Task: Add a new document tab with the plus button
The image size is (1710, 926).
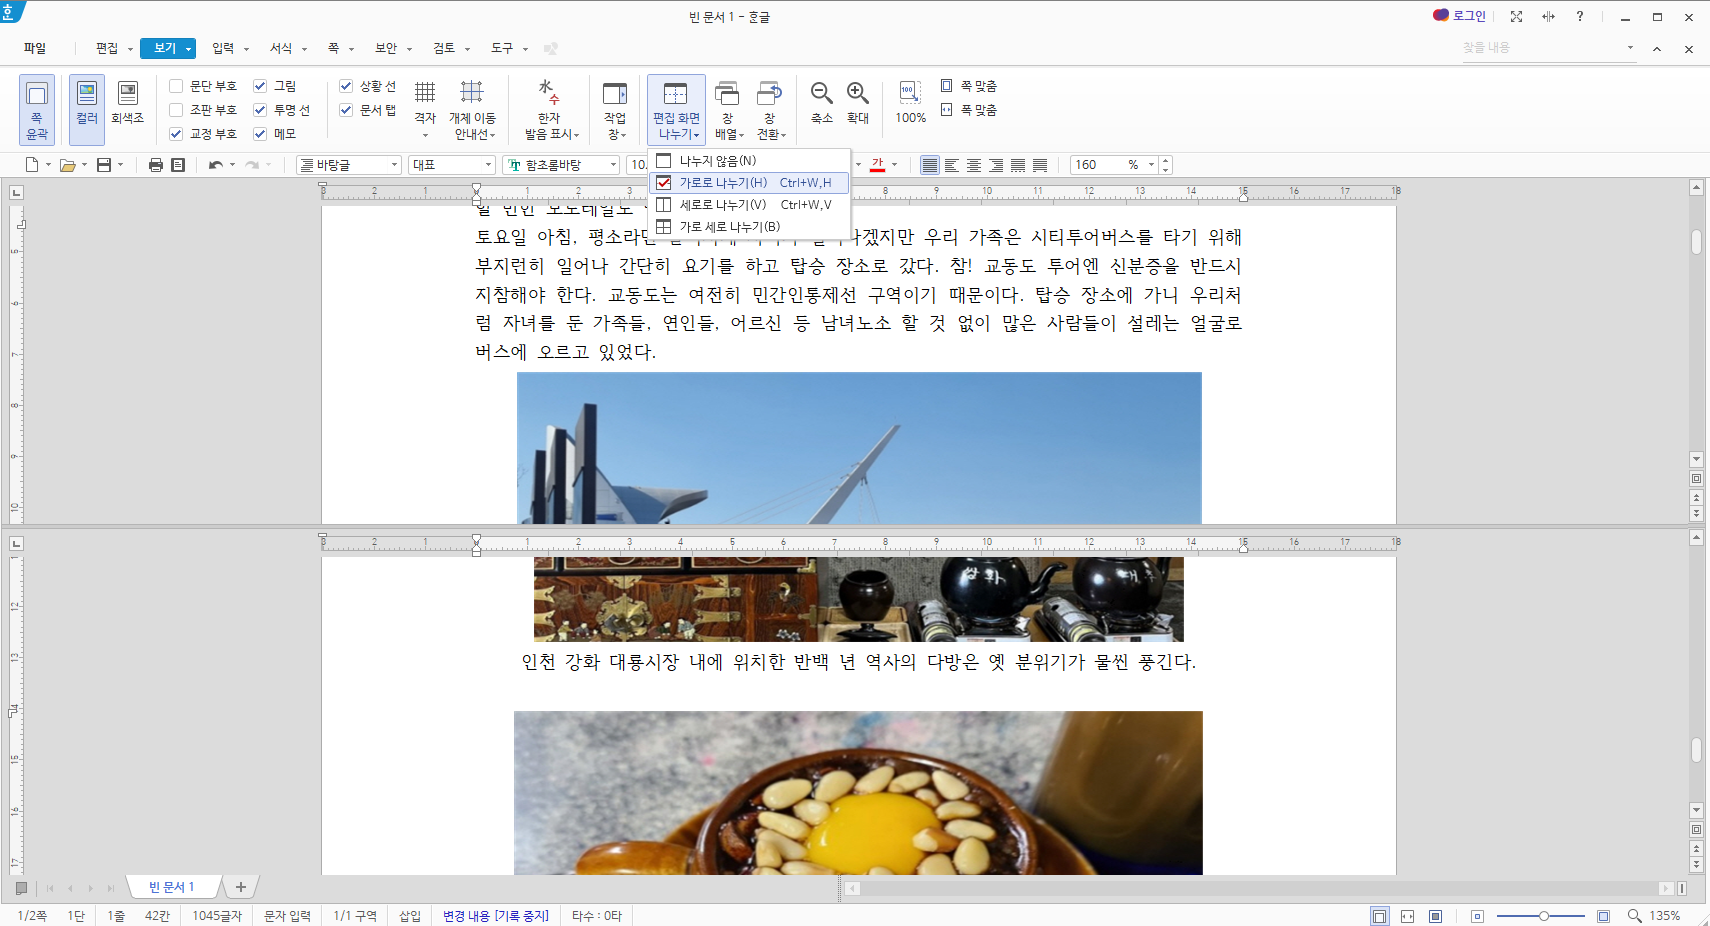Action: tap(241, 887)
